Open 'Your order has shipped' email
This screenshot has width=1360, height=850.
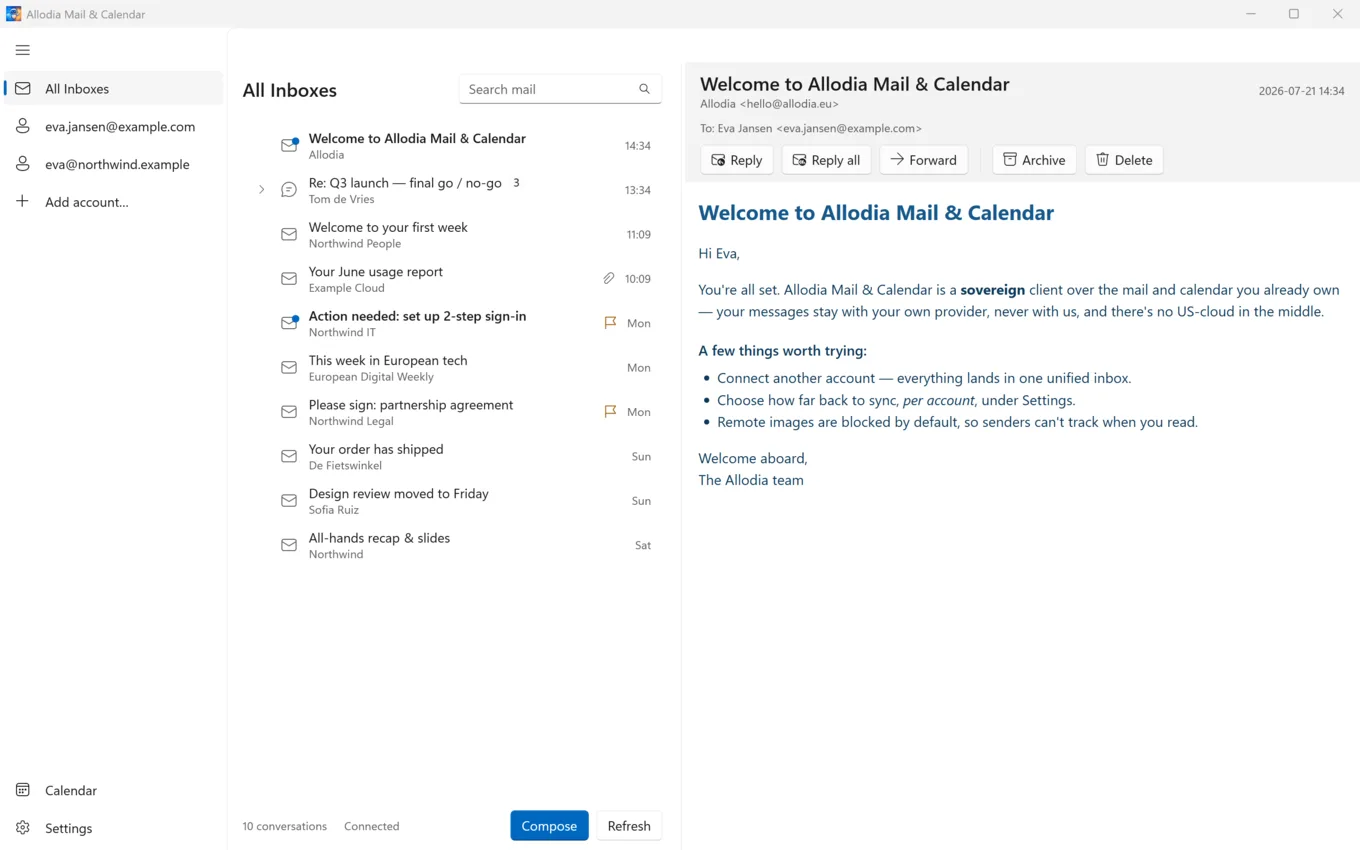pos(453,456)
